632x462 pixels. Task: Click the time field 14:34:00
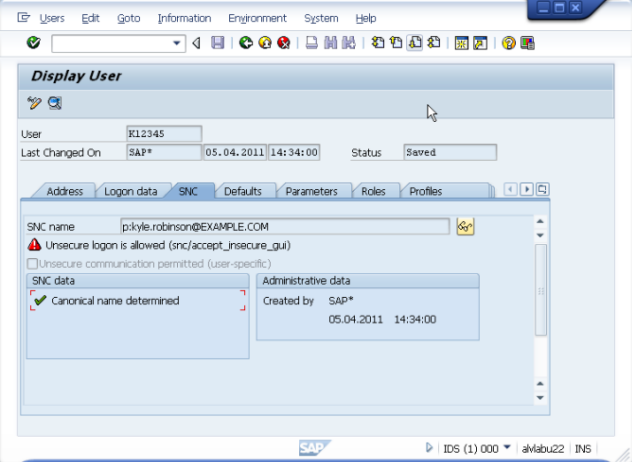[294, 152]
